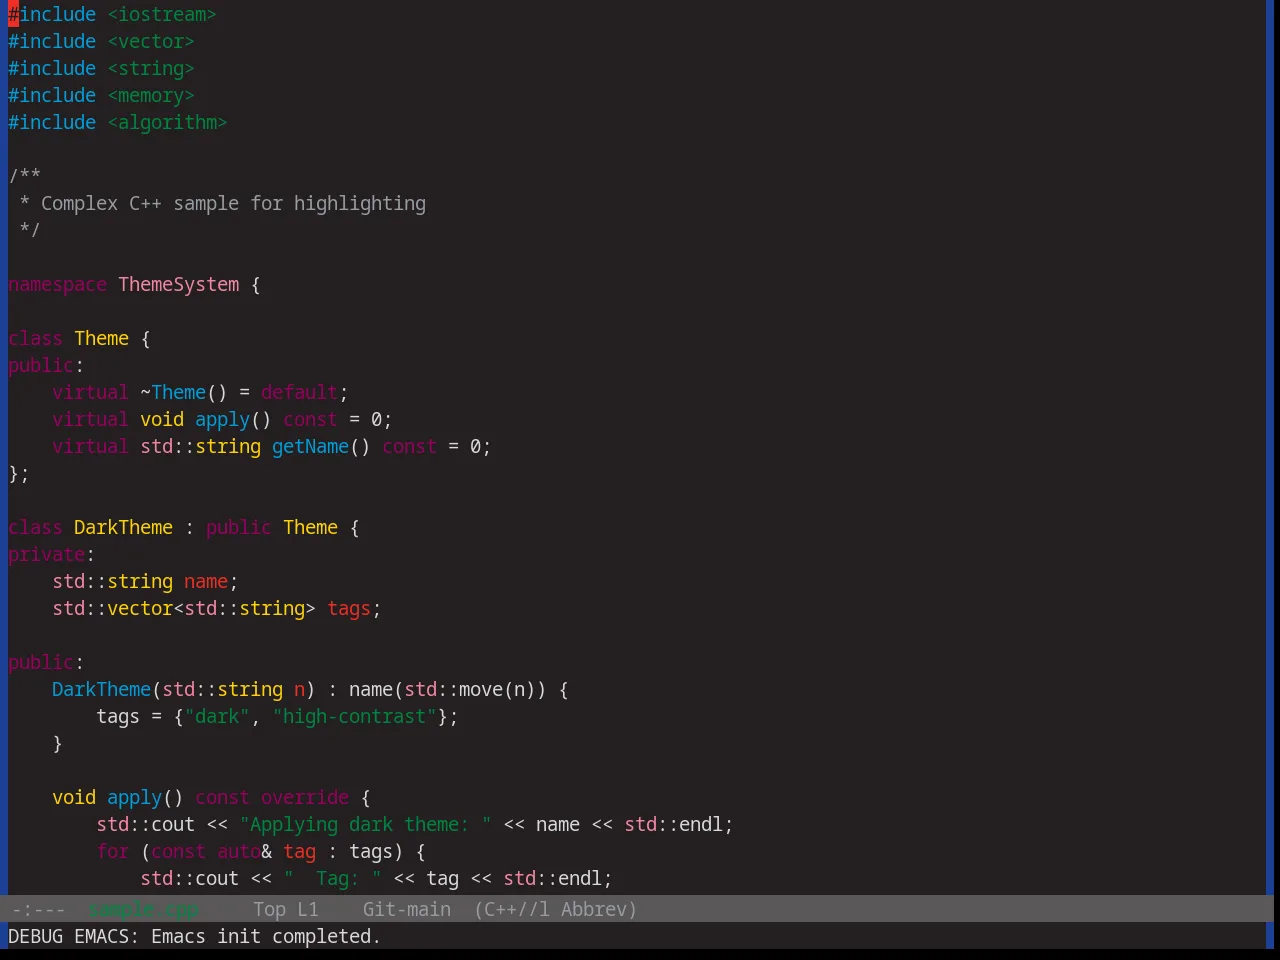
Task: Click the Git-main version control indicator
Action: 406,909
